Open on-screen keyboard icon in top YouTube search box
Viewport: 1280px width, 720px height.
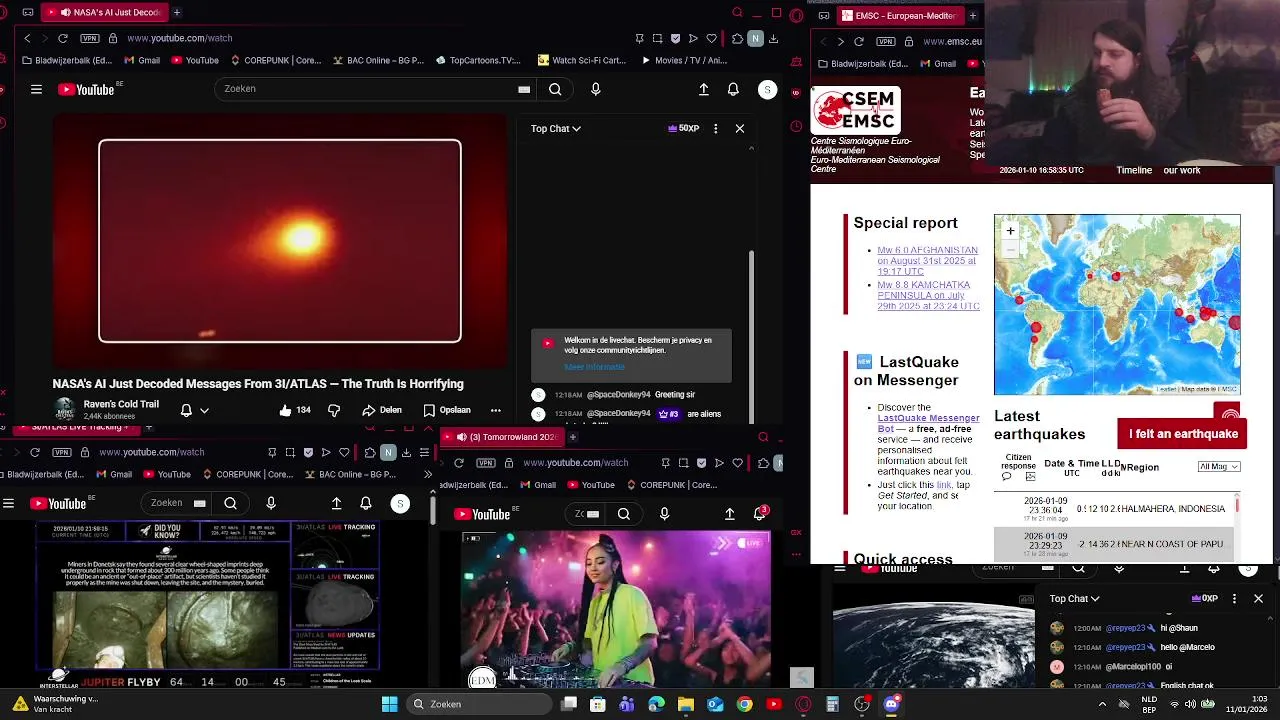[524, 89]
